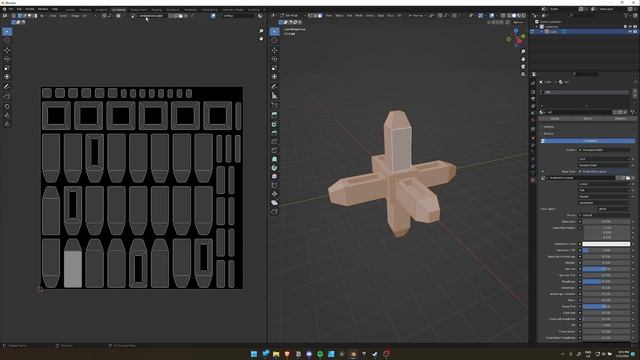Switch perspective/orthographic view icon
Screen dimensions: 640x360
(523, 74)
